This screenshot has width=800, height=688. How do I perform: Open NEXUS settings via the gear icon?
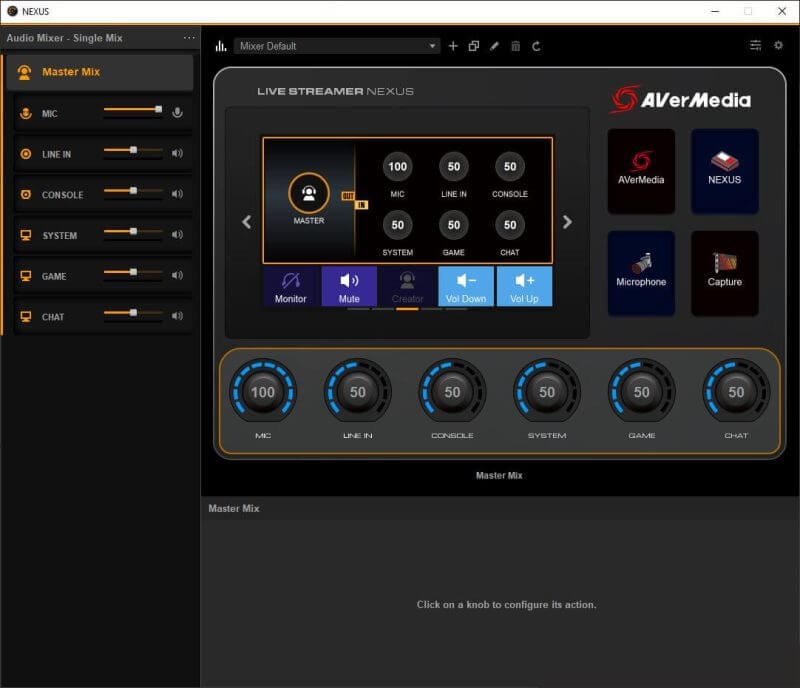click(x=778, y=46)
